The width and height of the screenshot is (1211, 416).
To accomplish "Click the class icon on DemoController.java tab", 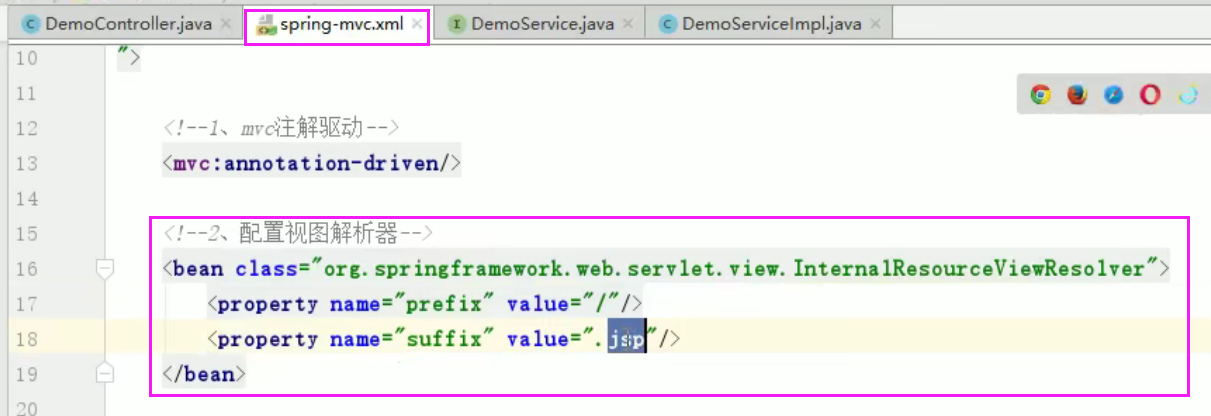I will (x=30, y=24).
